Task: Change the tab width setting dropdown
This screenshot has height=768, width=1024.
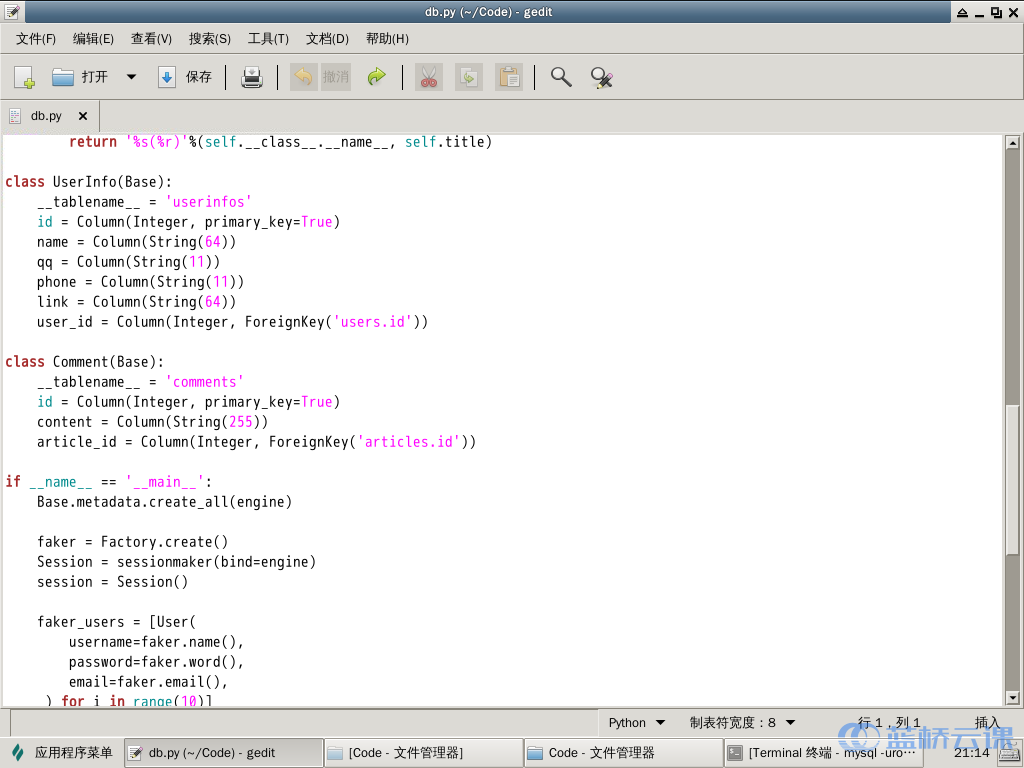Action: [x=742, y=722]
